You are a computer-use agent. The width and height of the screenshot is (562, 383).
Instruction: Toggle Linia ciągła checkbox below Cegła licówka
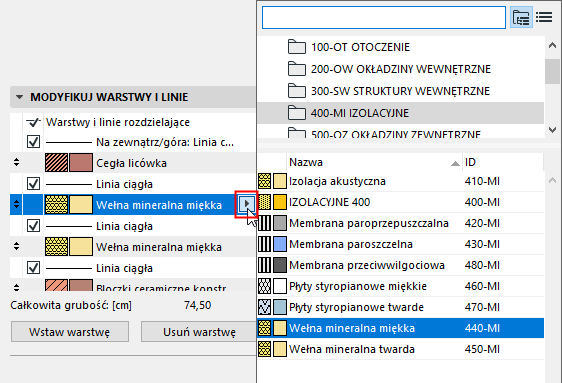[33, 184]
